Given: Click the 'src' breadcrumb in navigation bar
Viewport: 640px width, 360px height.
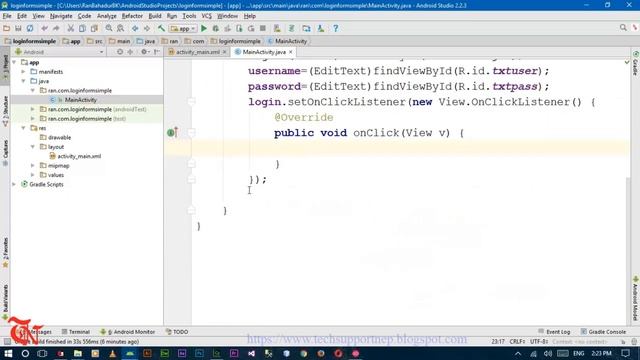Looking at the screenshot, I should tap(95, 41).
